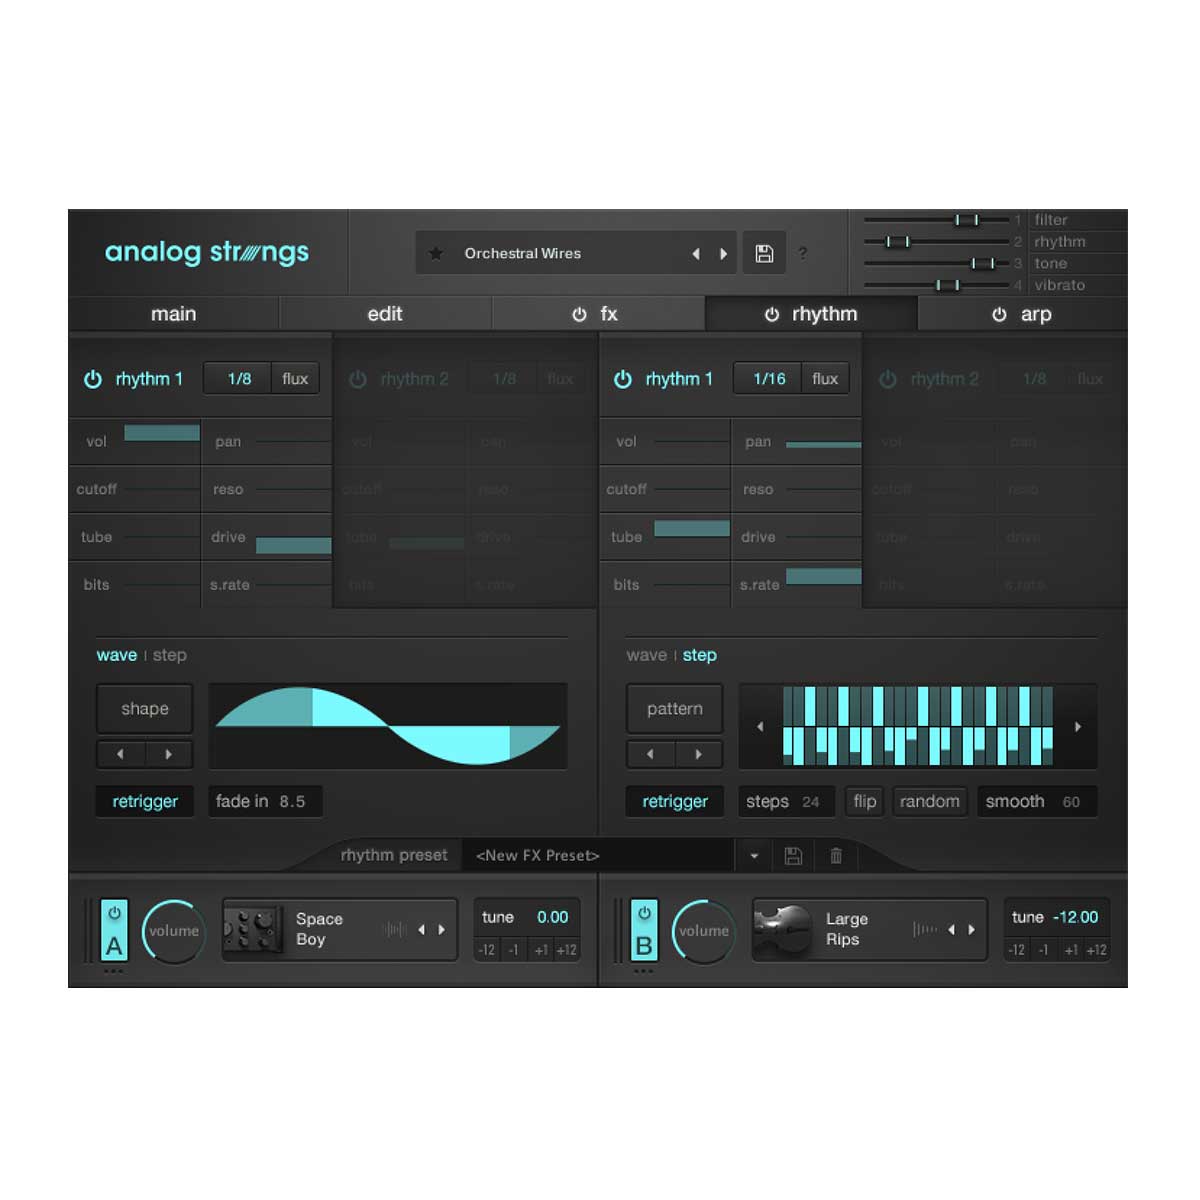Click the violin icon on the Large Rips slot

(784, 929)
